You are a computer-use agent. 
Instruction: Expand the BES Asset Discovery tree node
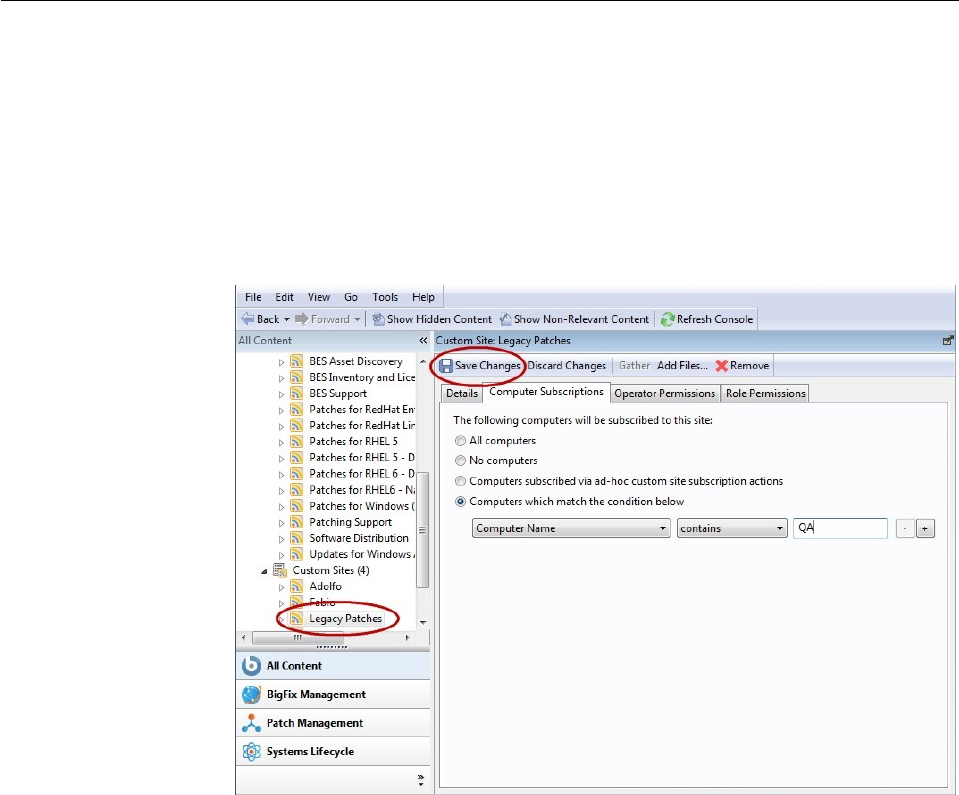tap(281, 362)
